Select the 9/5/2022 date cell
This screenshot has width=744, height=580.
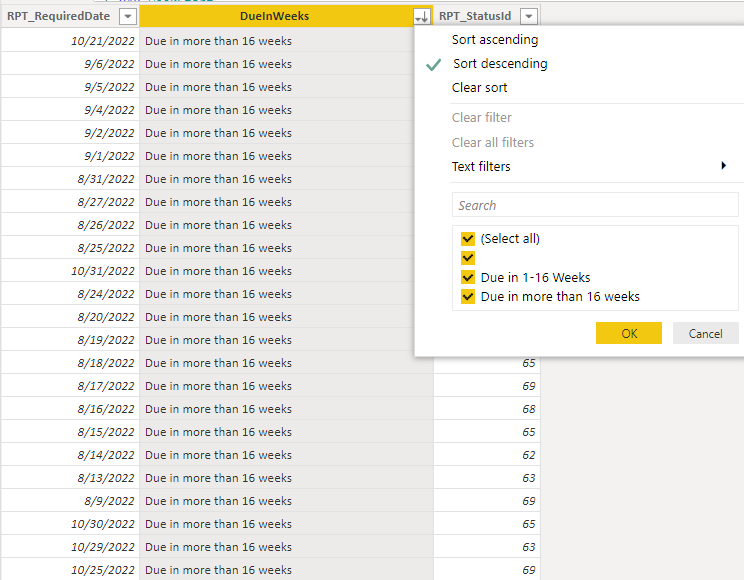pos(70,87)
